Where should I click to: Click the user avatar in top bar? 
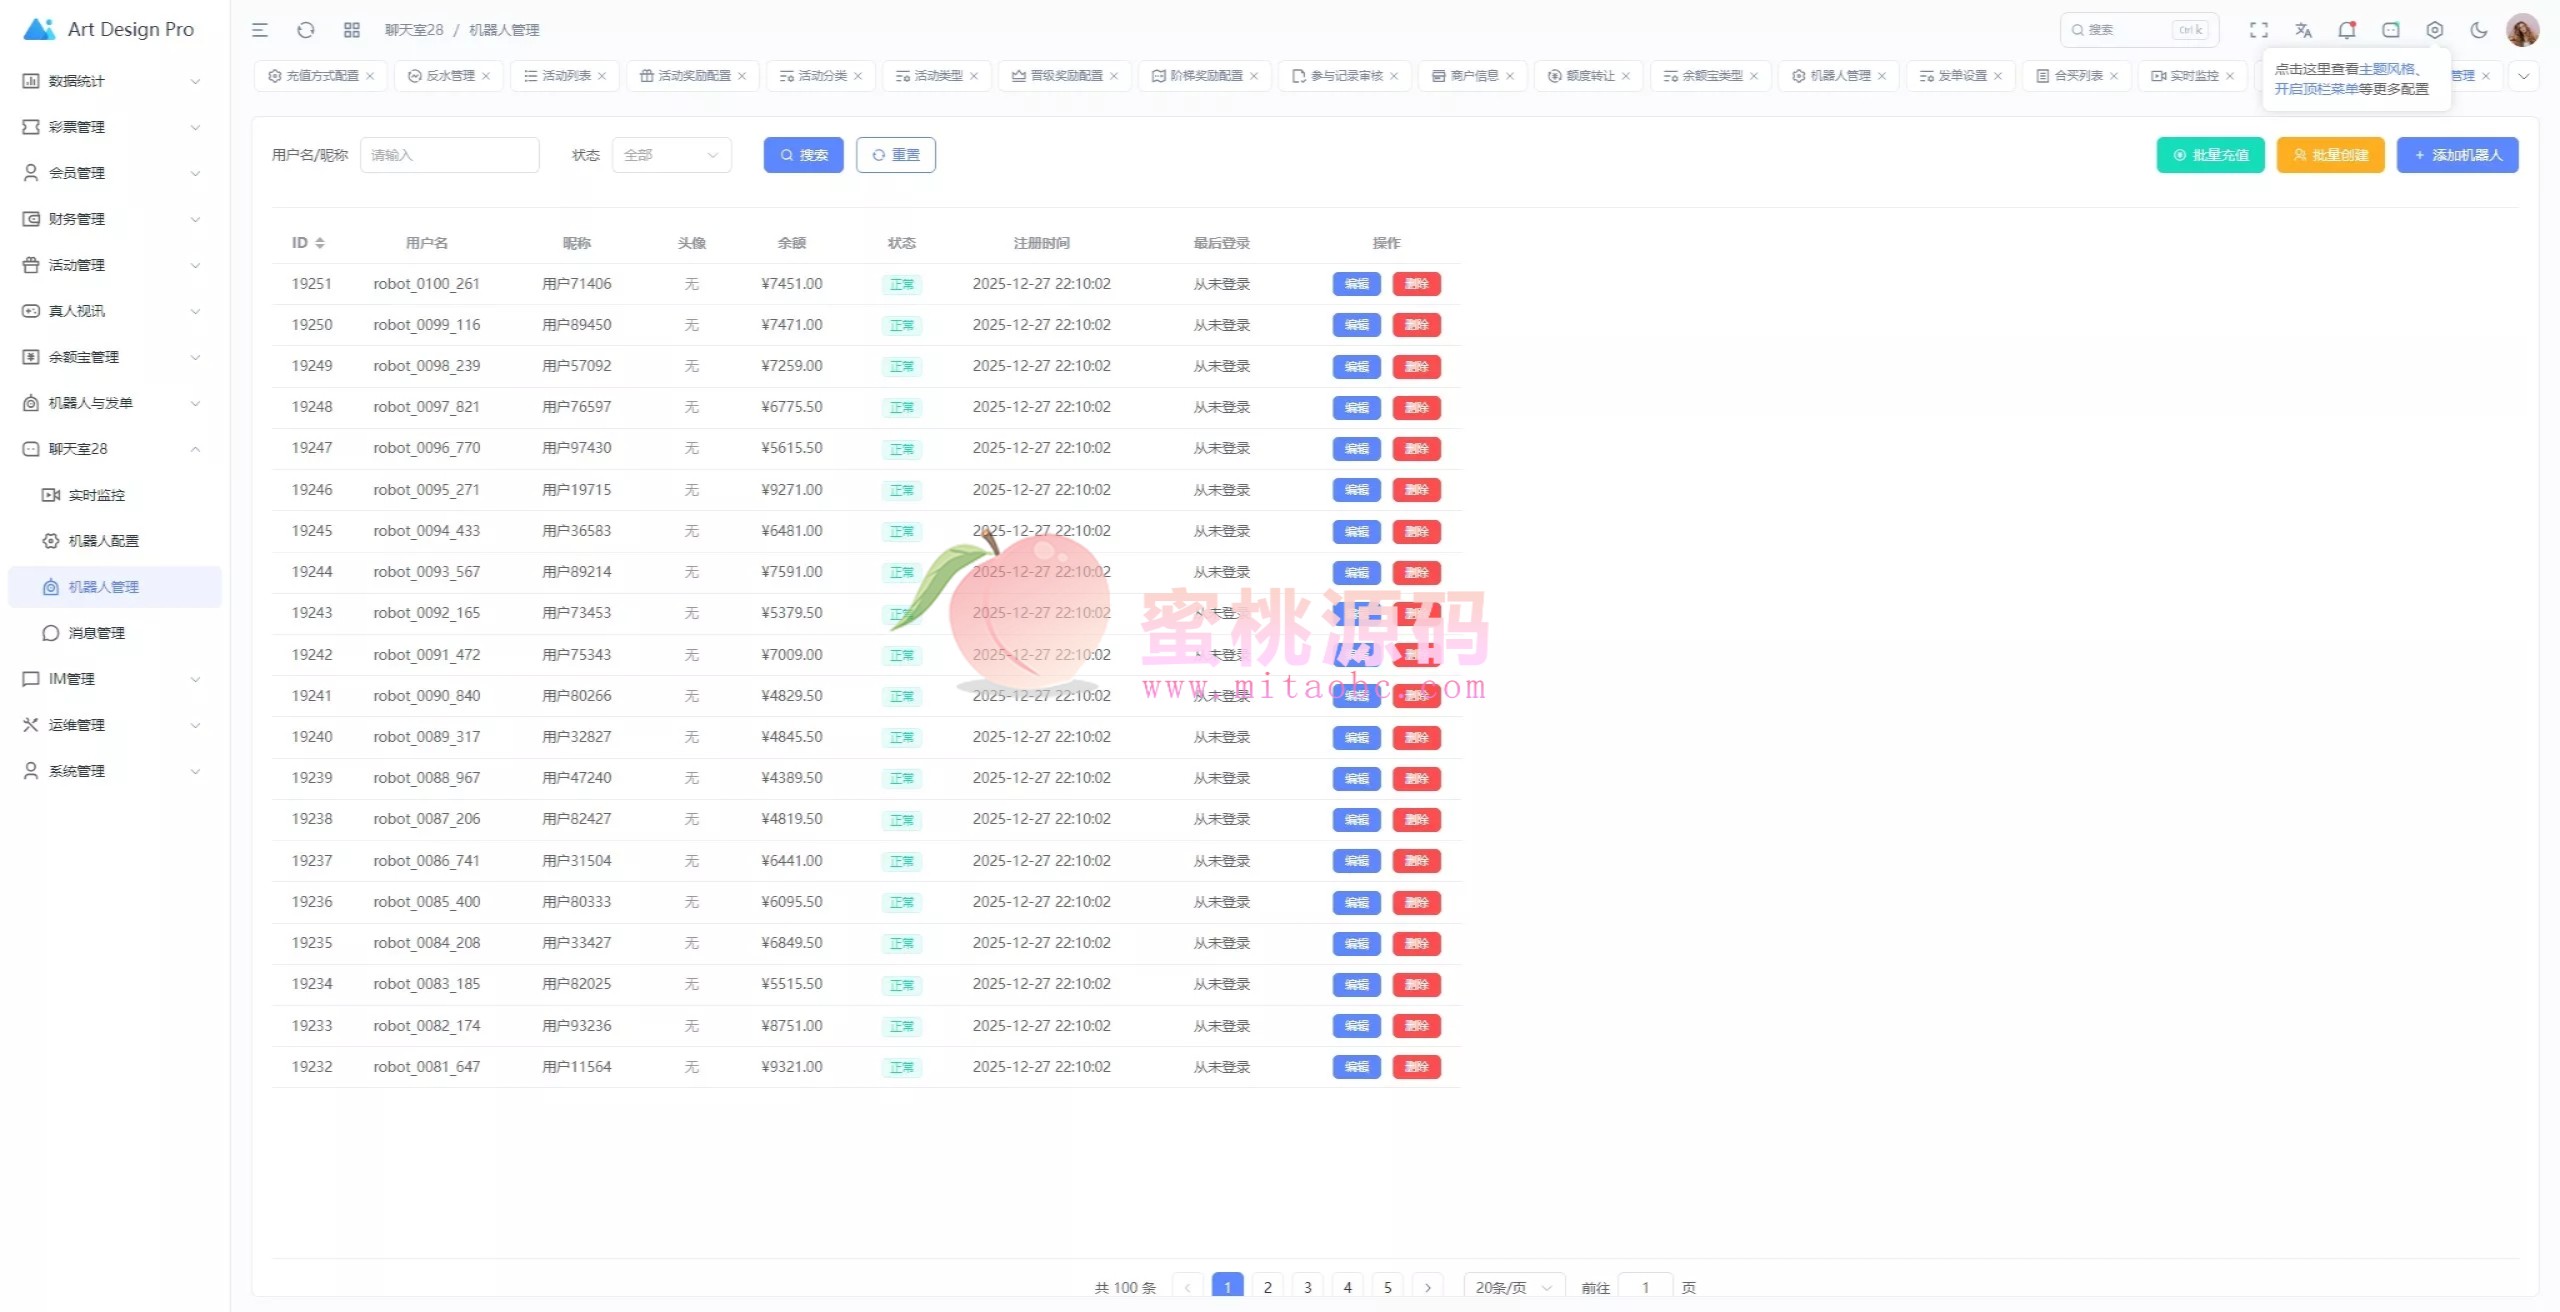point(2522,30)
